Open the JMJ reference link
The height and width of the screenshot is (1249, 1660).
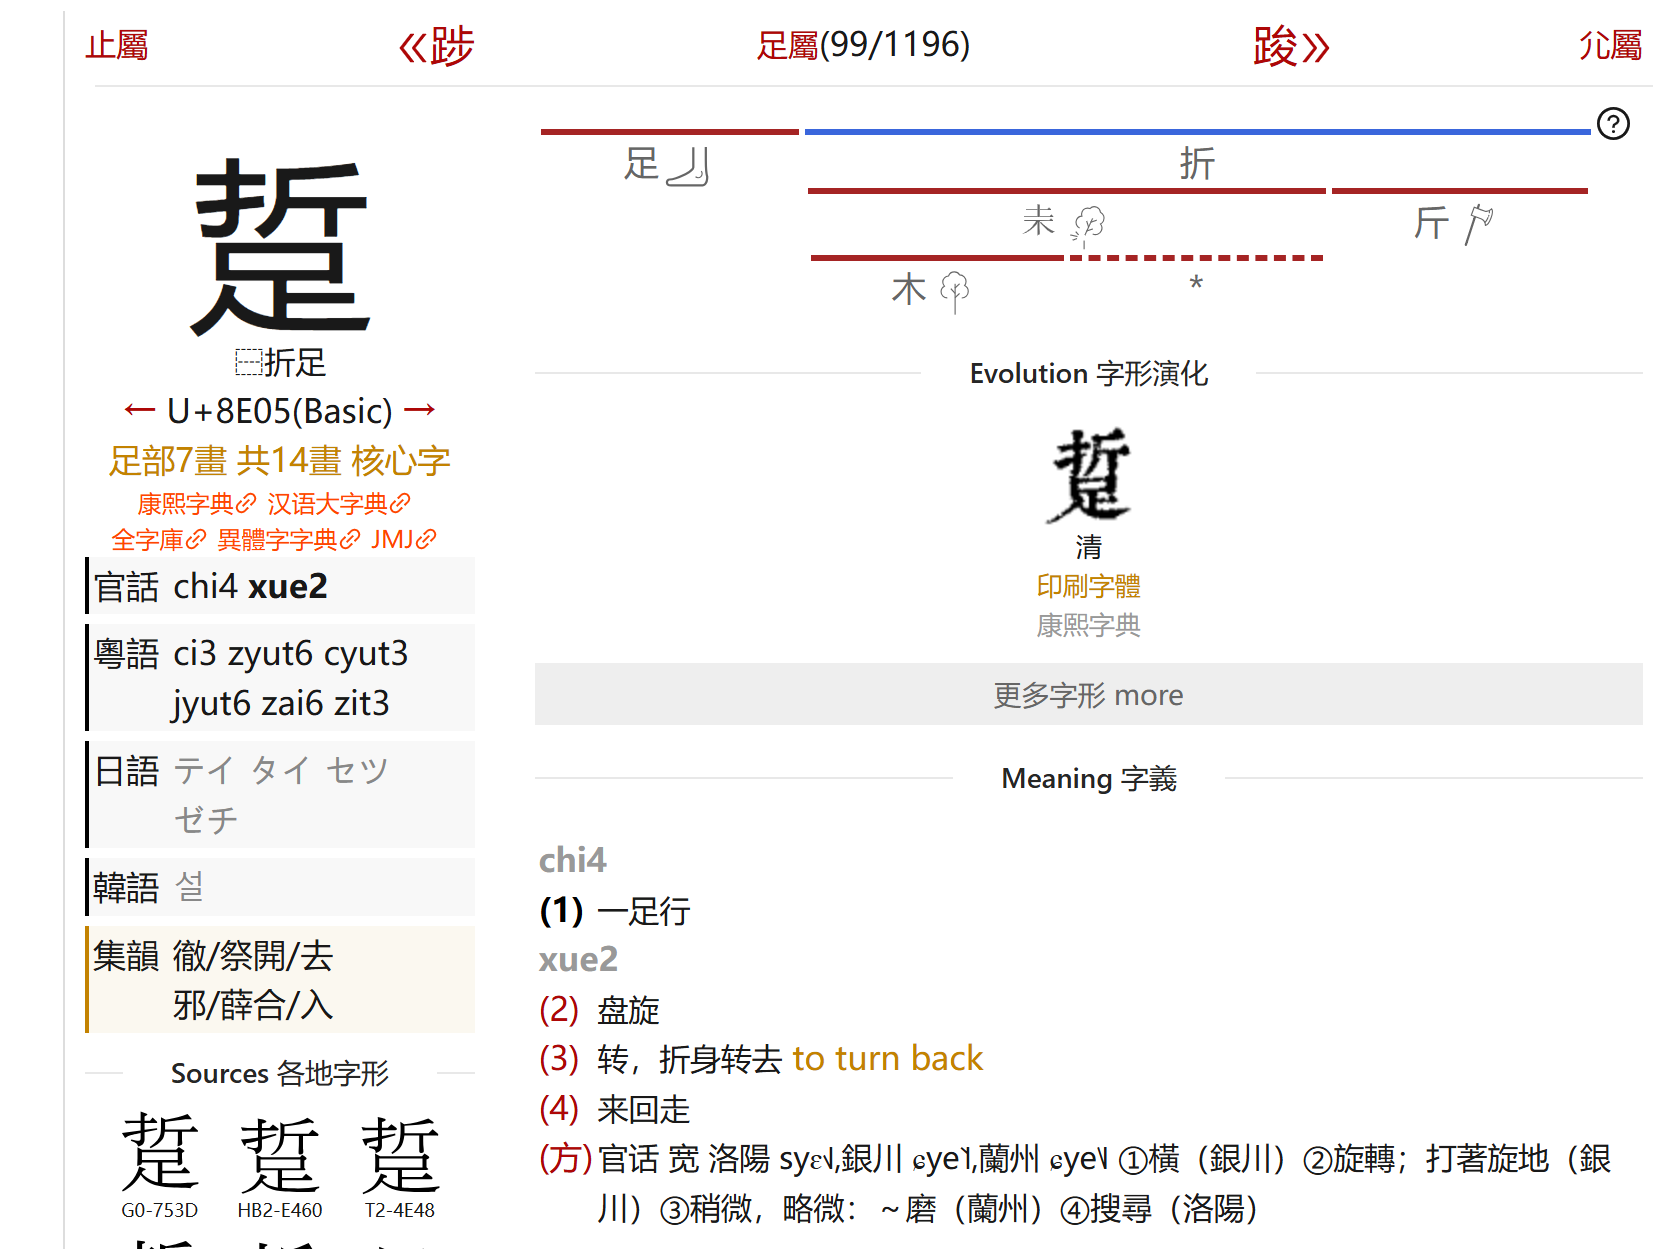392,539
